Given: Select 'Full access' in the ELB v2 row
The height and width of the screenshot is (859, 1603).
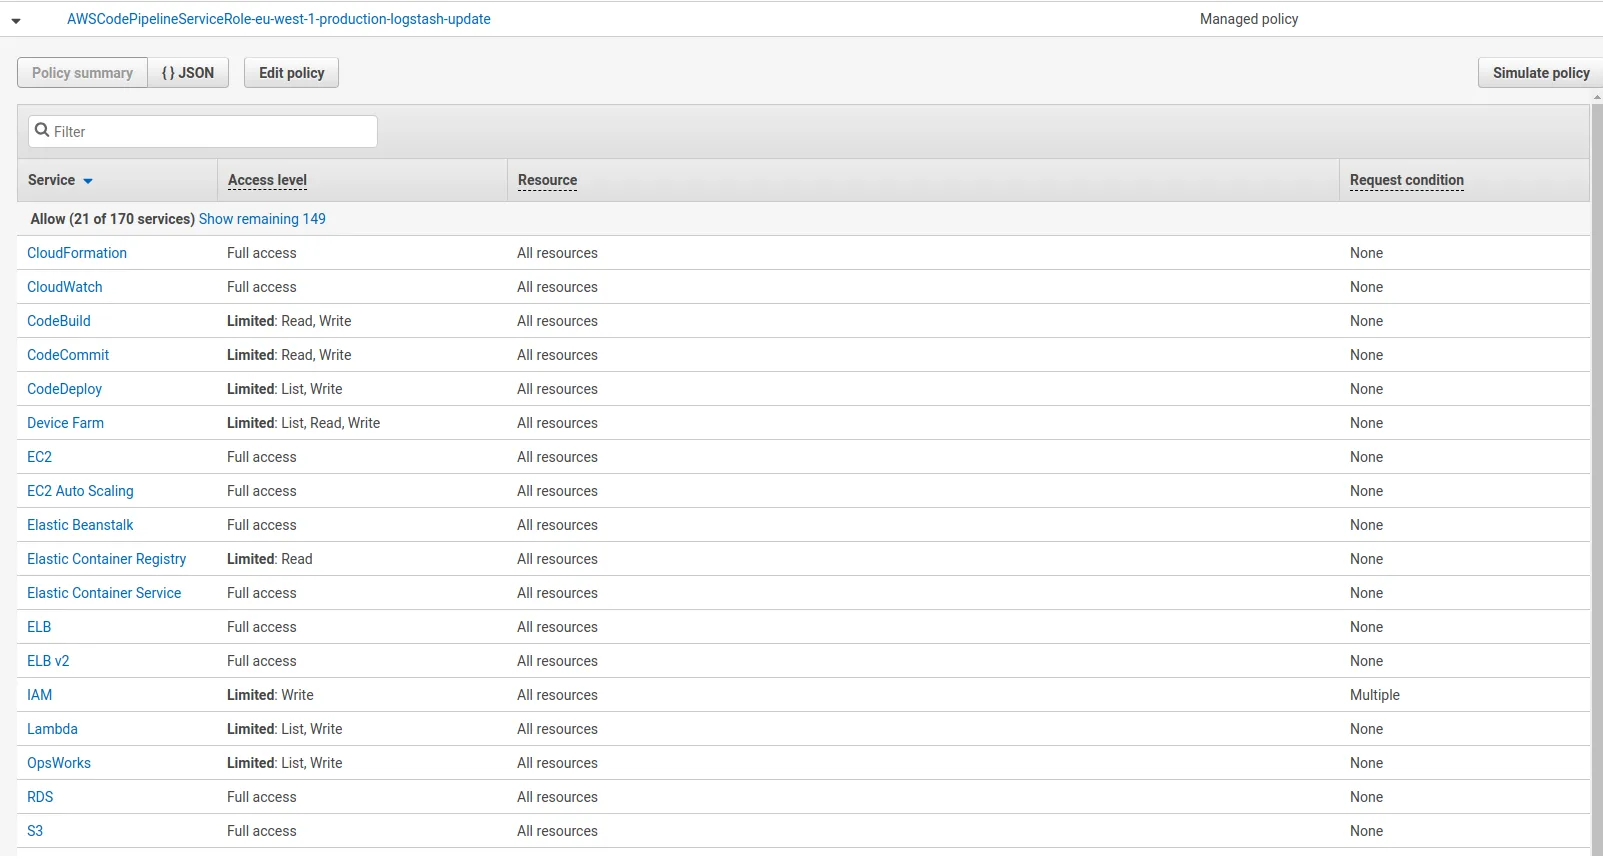Looking at the screenshot, I should coord(262,661).
